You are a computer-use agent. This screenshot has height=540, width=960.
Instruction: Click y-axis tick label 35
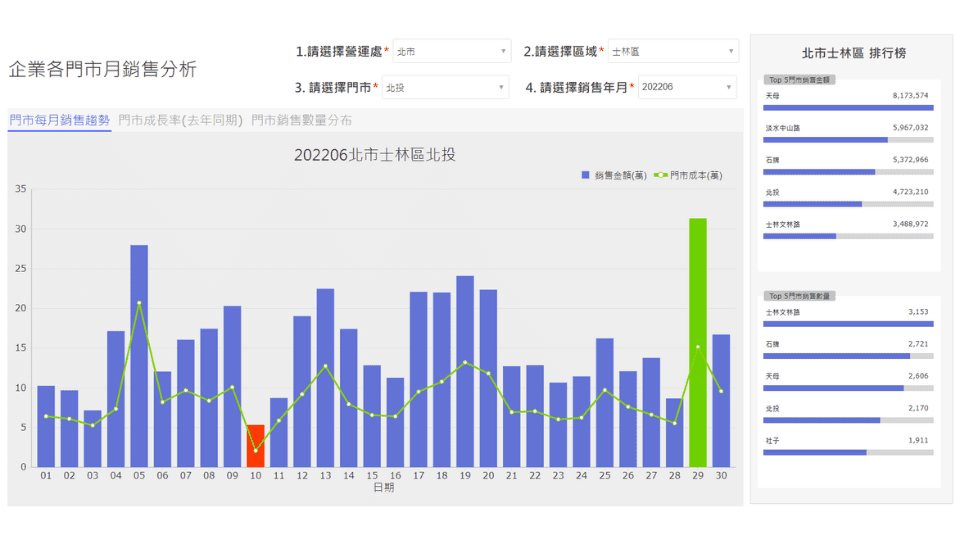click(21, 189)
